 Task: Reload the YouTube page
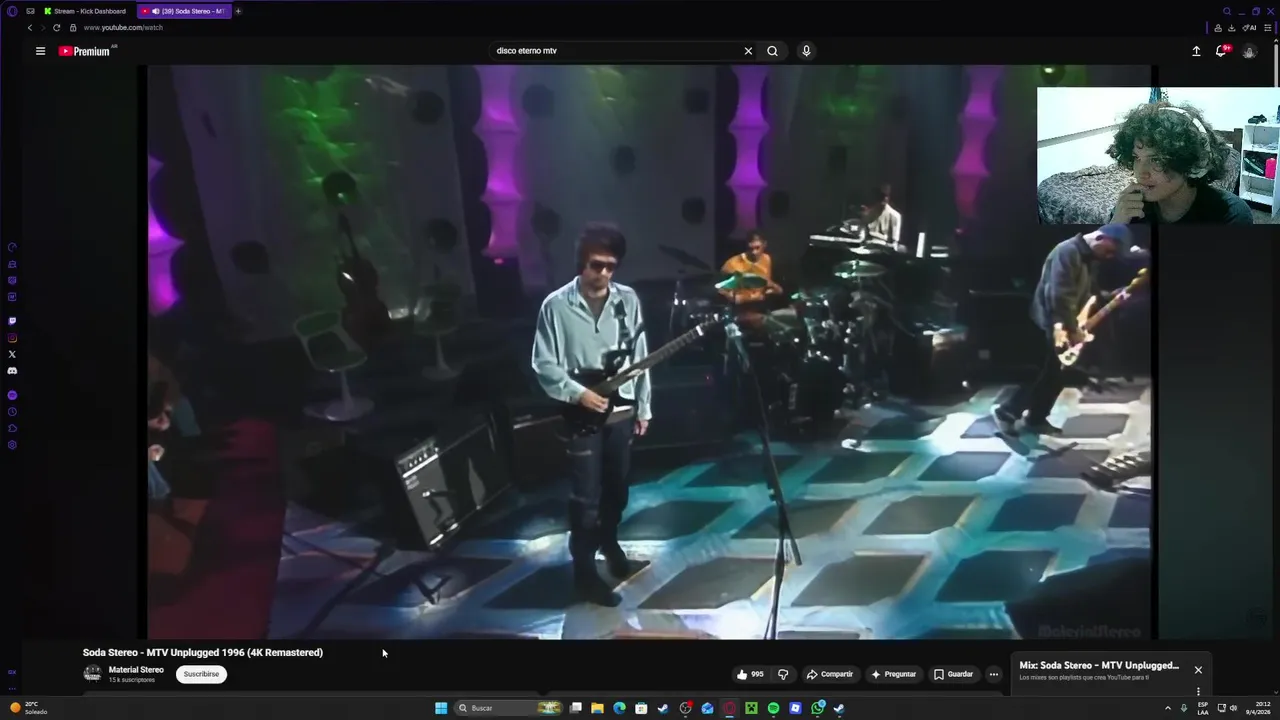pyautogui.click(x=56, y=28)
